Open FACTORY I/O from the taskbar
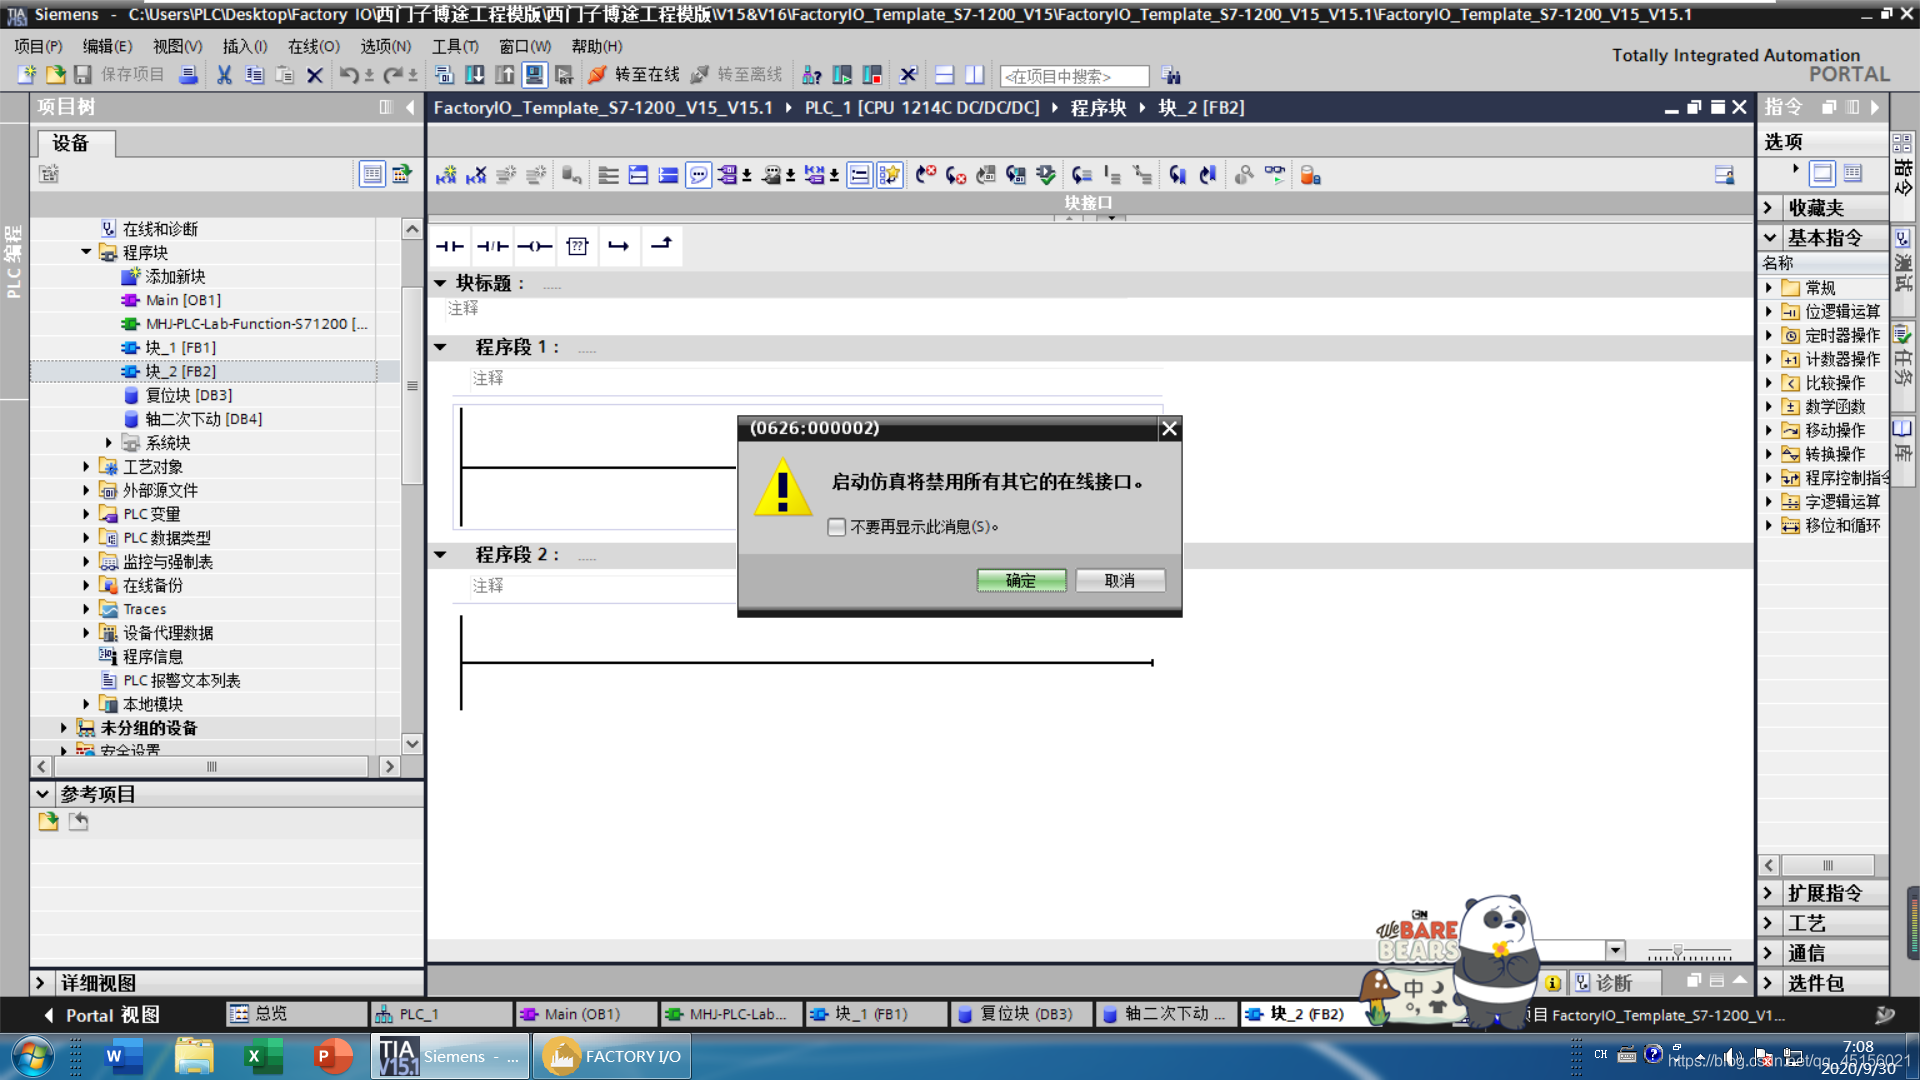The width and height of the screenshot is (1920, 1080). click(x=611, y=1056)
